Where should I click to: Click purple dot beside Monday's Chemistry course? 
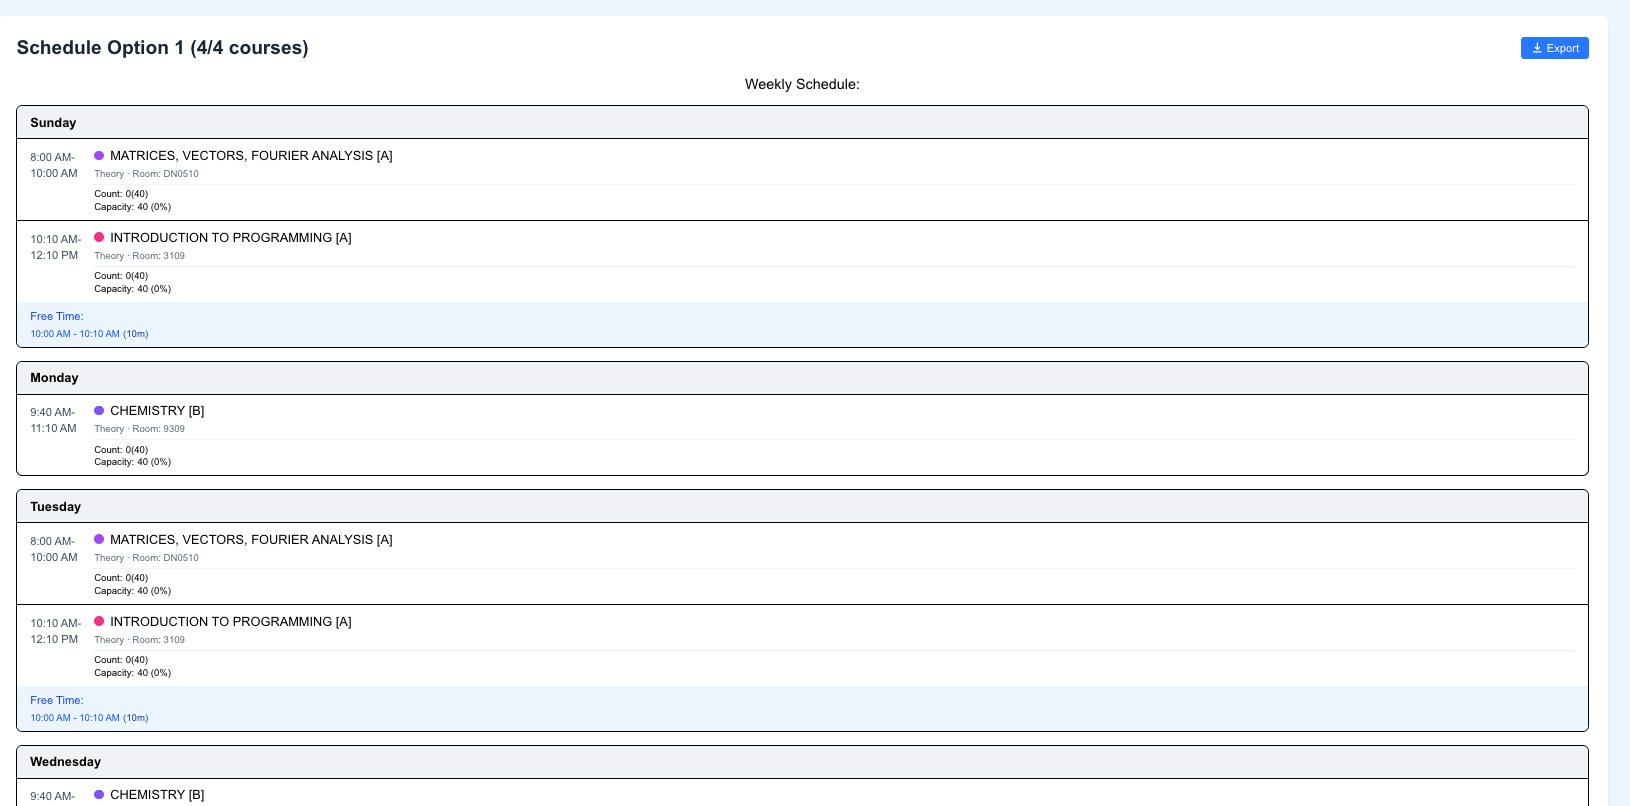pos(99,411)
